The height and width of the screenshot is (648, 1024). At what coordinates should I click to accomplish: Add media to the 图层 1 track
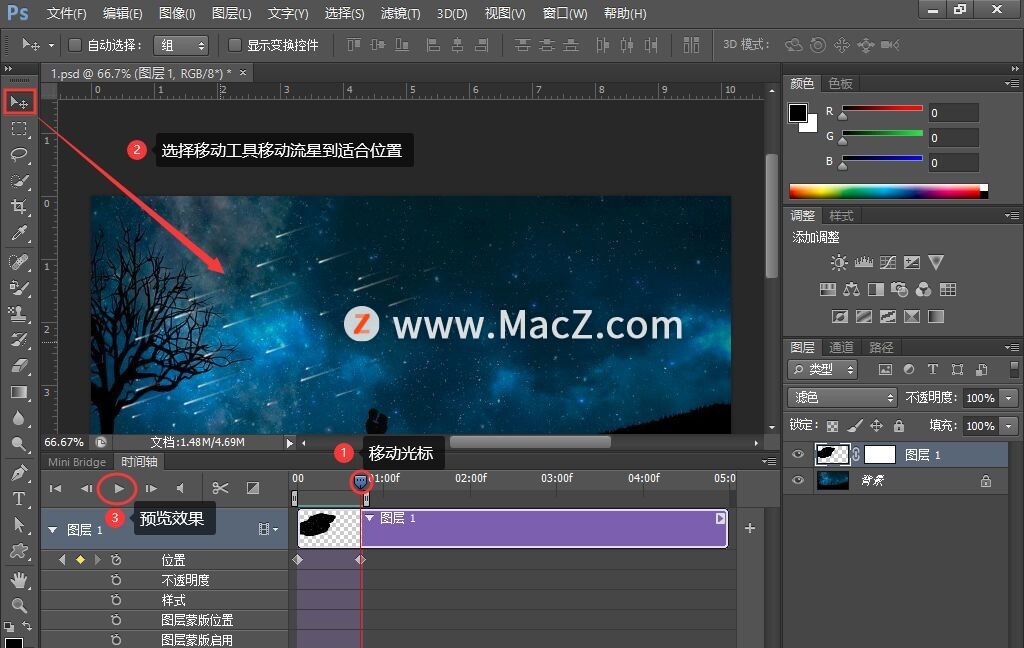pos(750,528)
